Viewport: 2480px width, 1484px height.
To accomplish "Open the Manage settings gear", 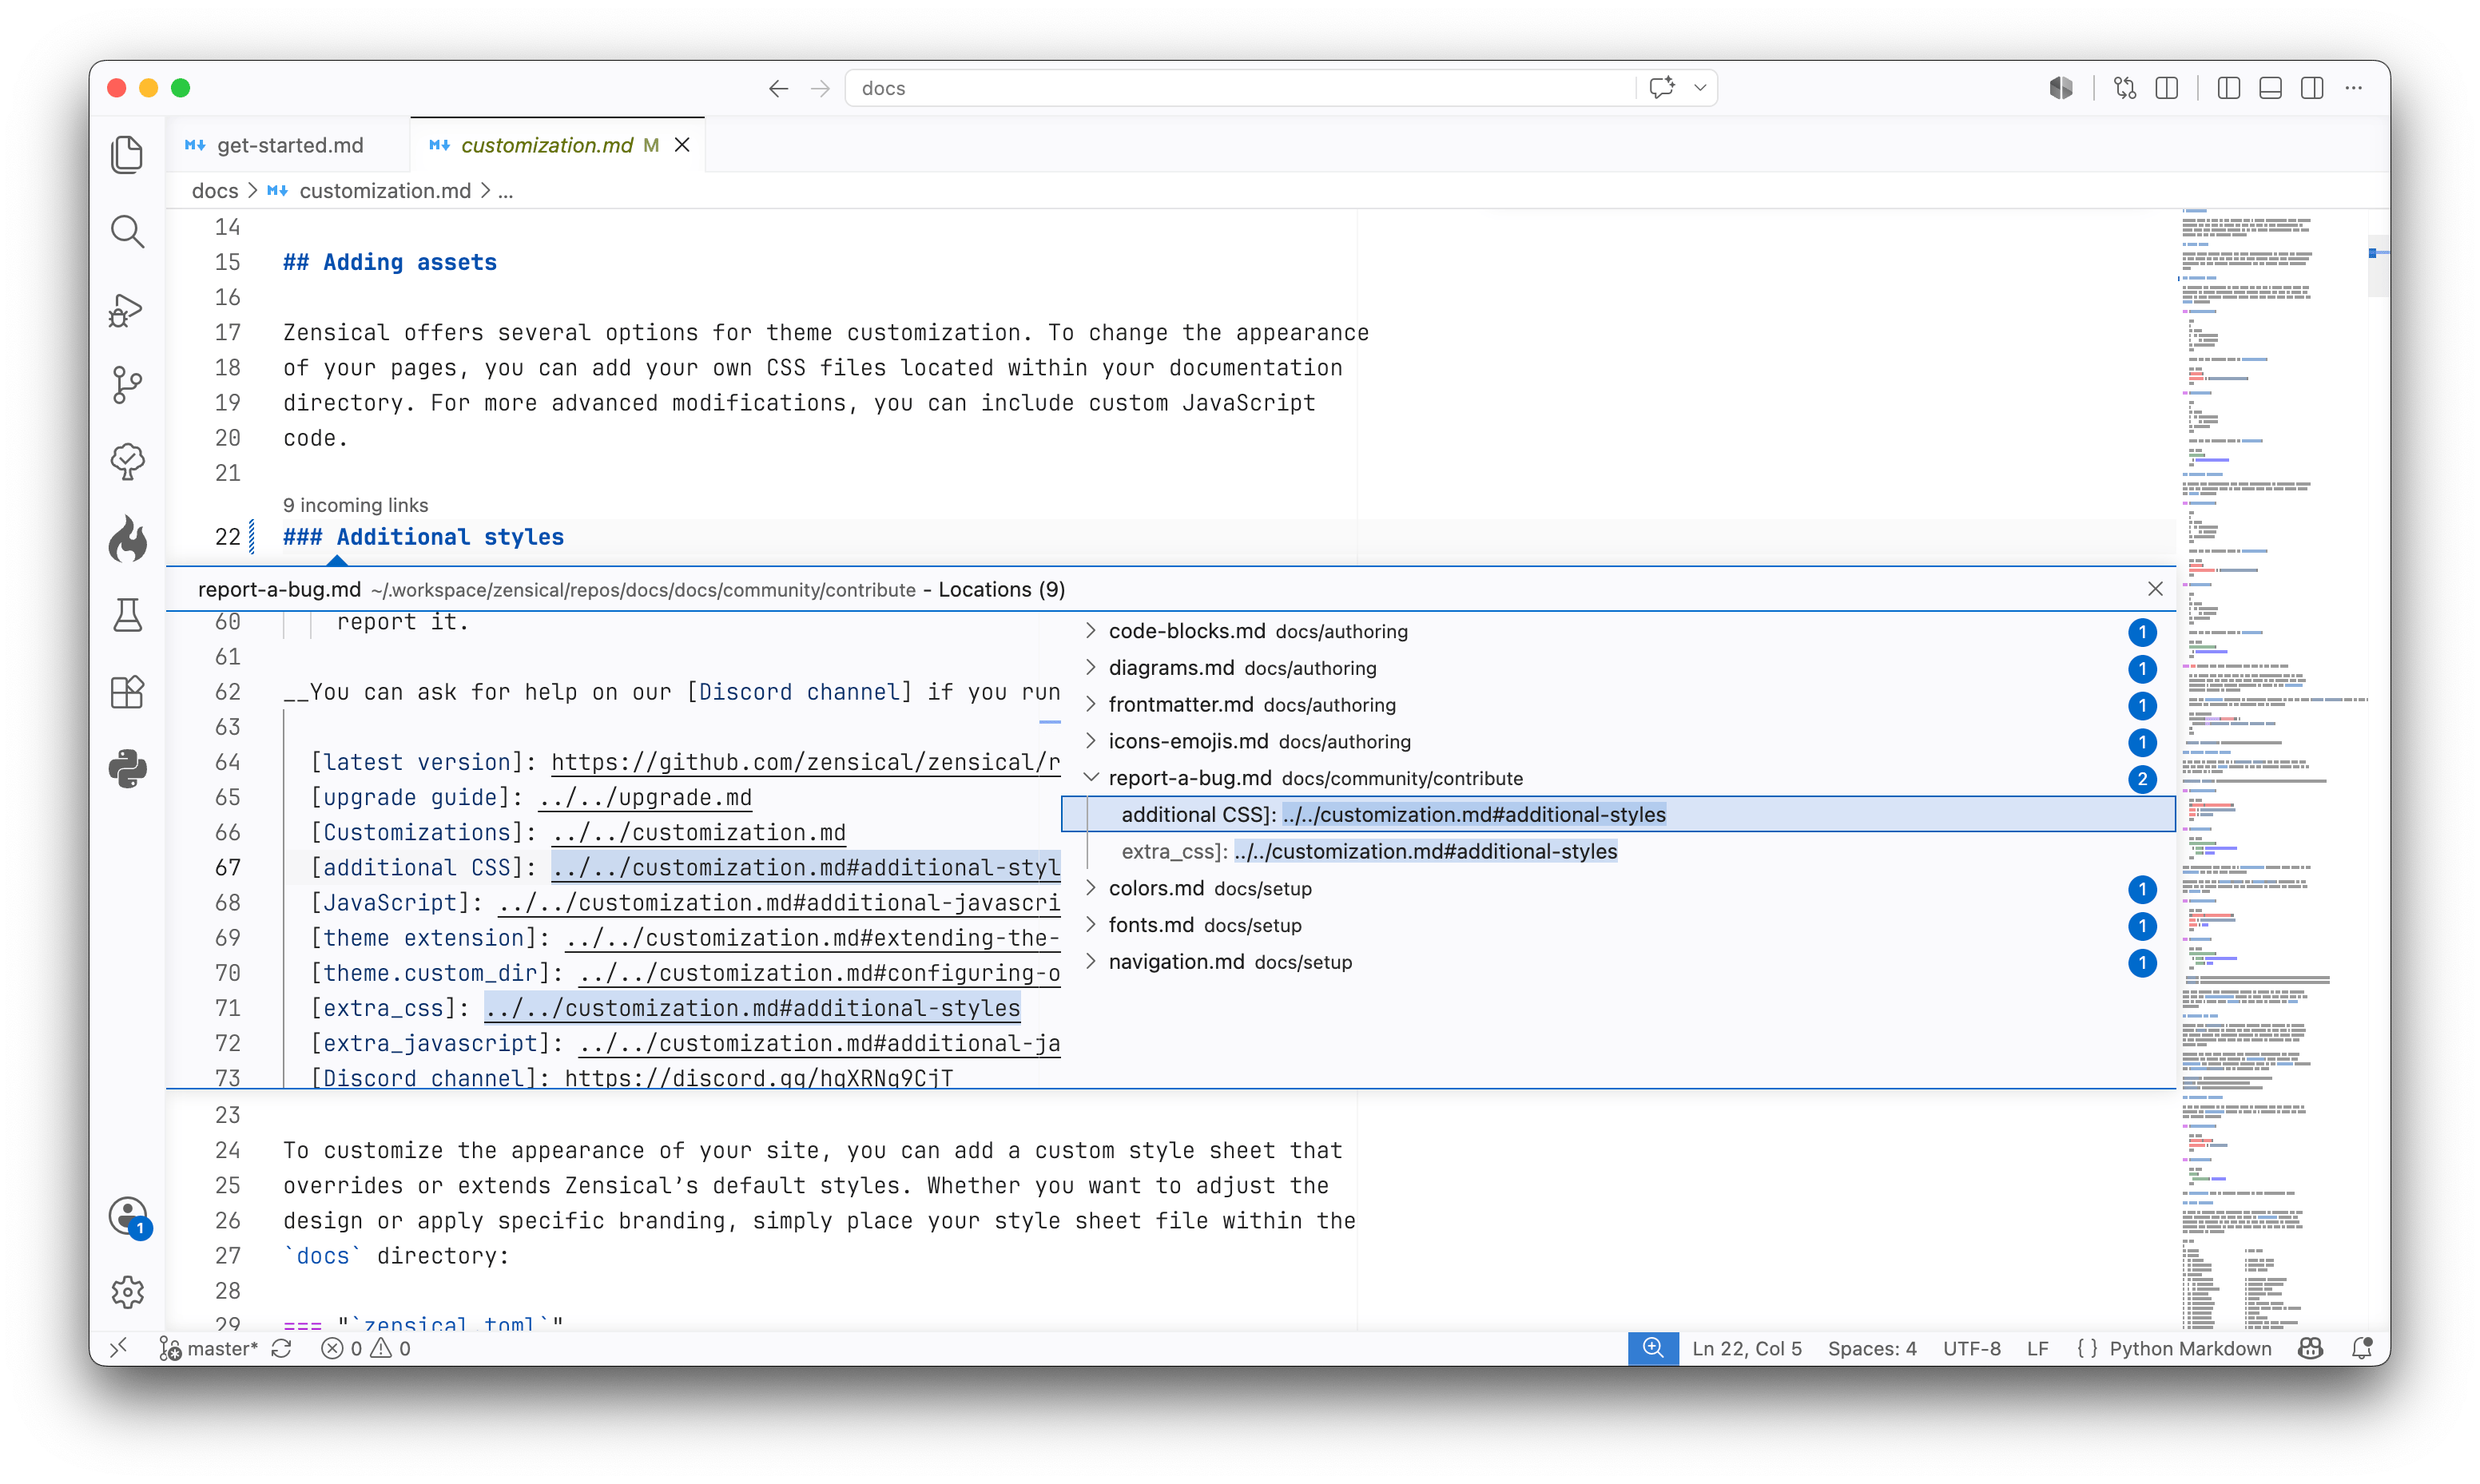I will (127, 1292).
